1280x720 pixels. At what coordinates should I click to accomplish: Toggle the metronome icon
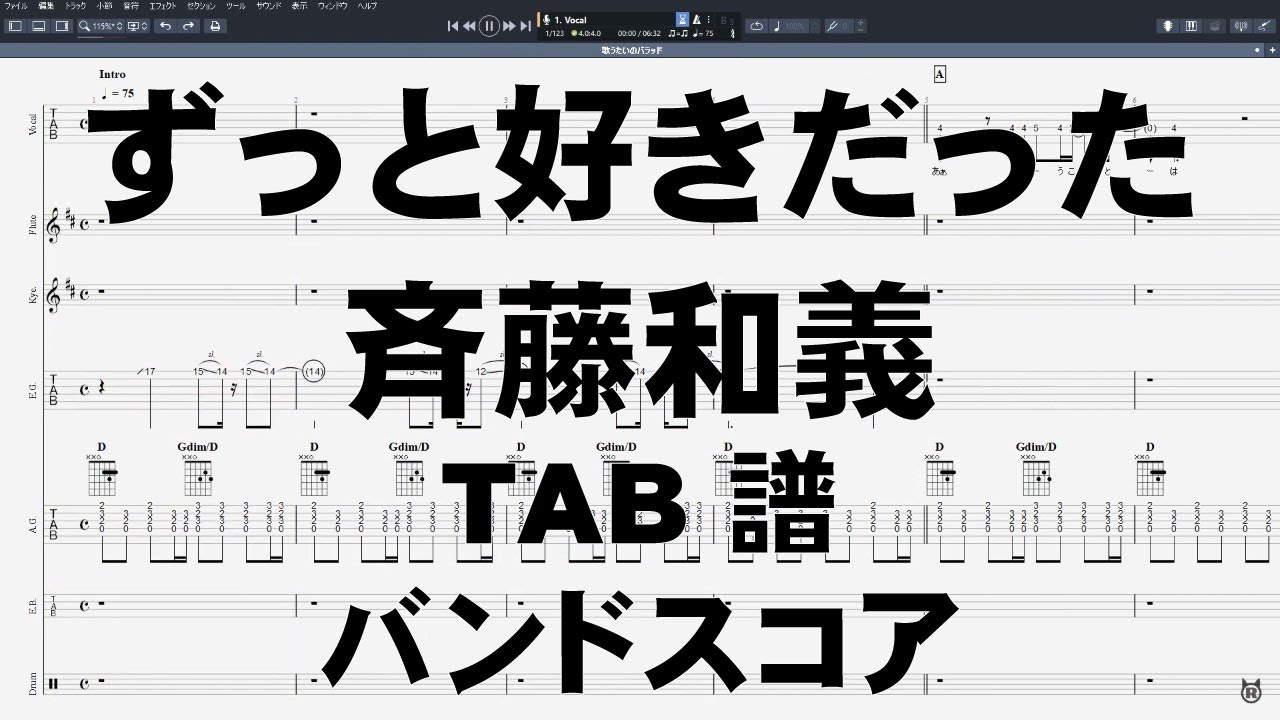point(697,19)
